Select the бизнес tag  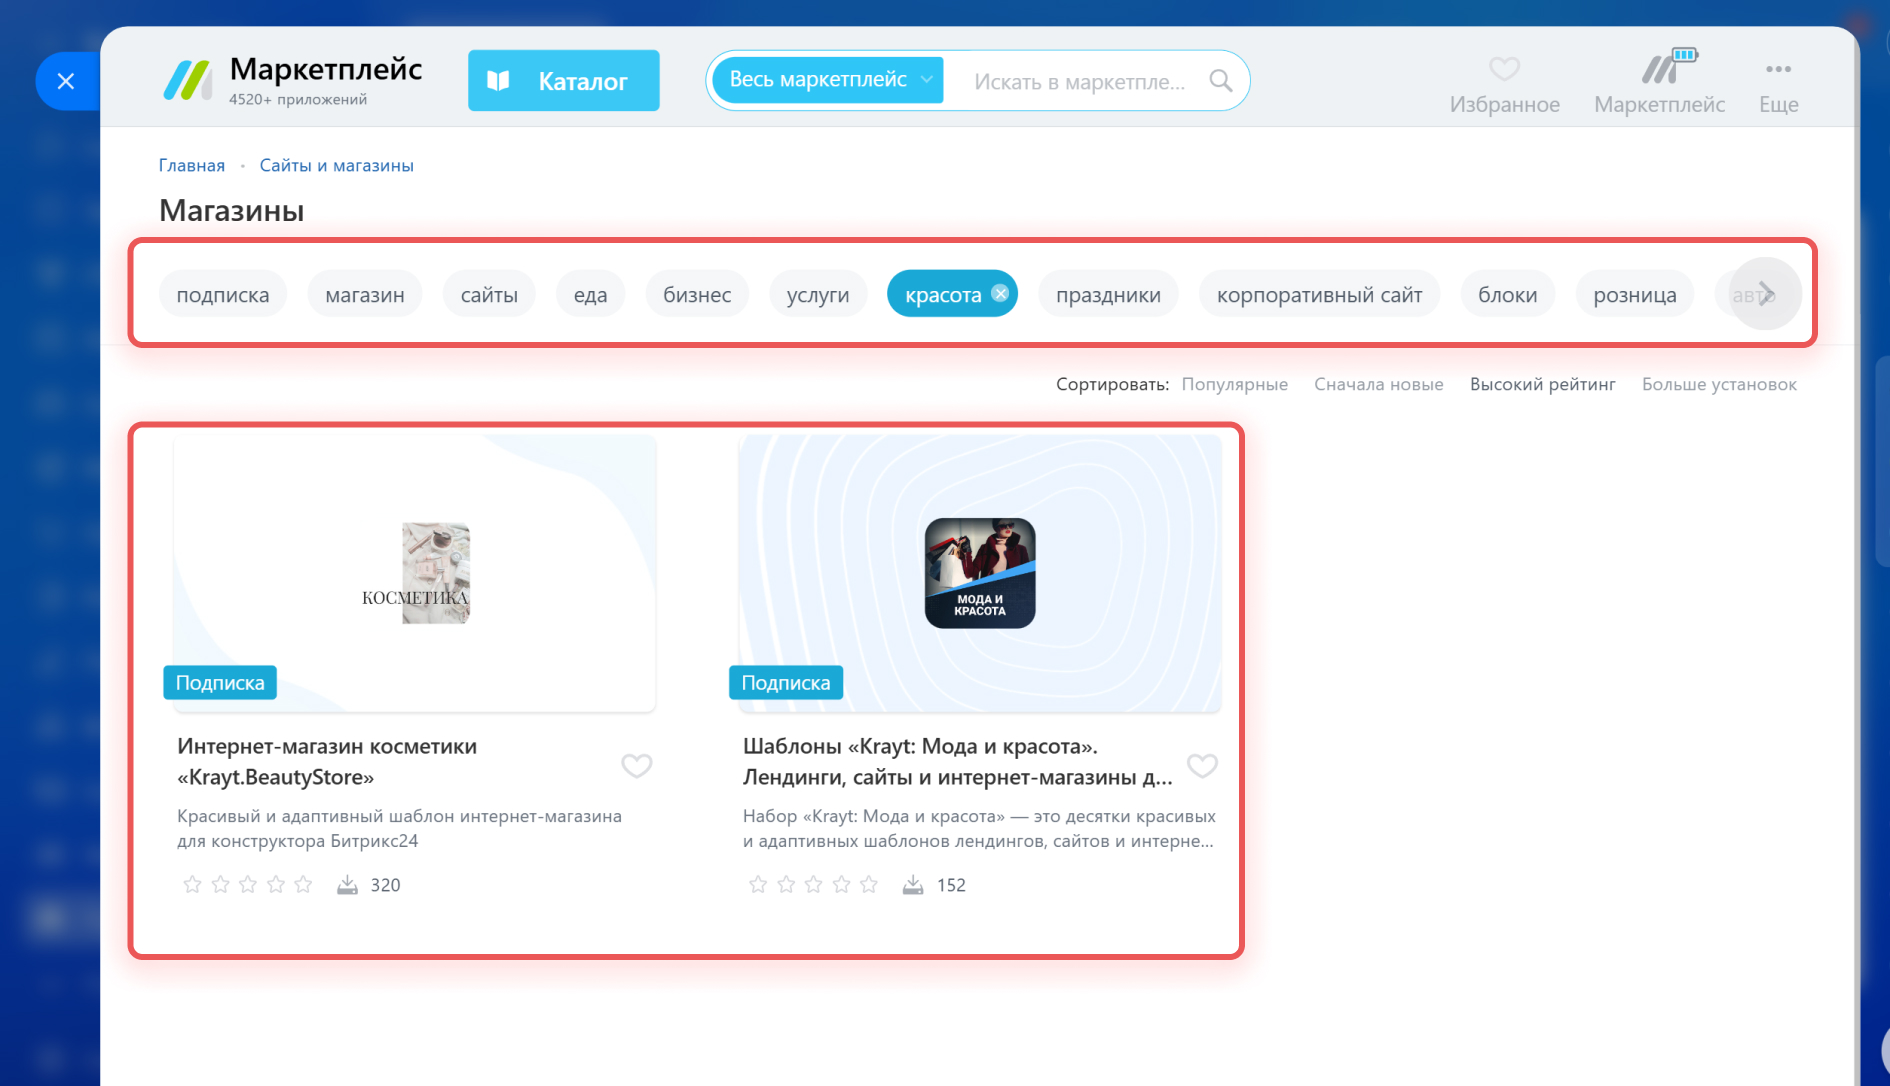(697, 294)
